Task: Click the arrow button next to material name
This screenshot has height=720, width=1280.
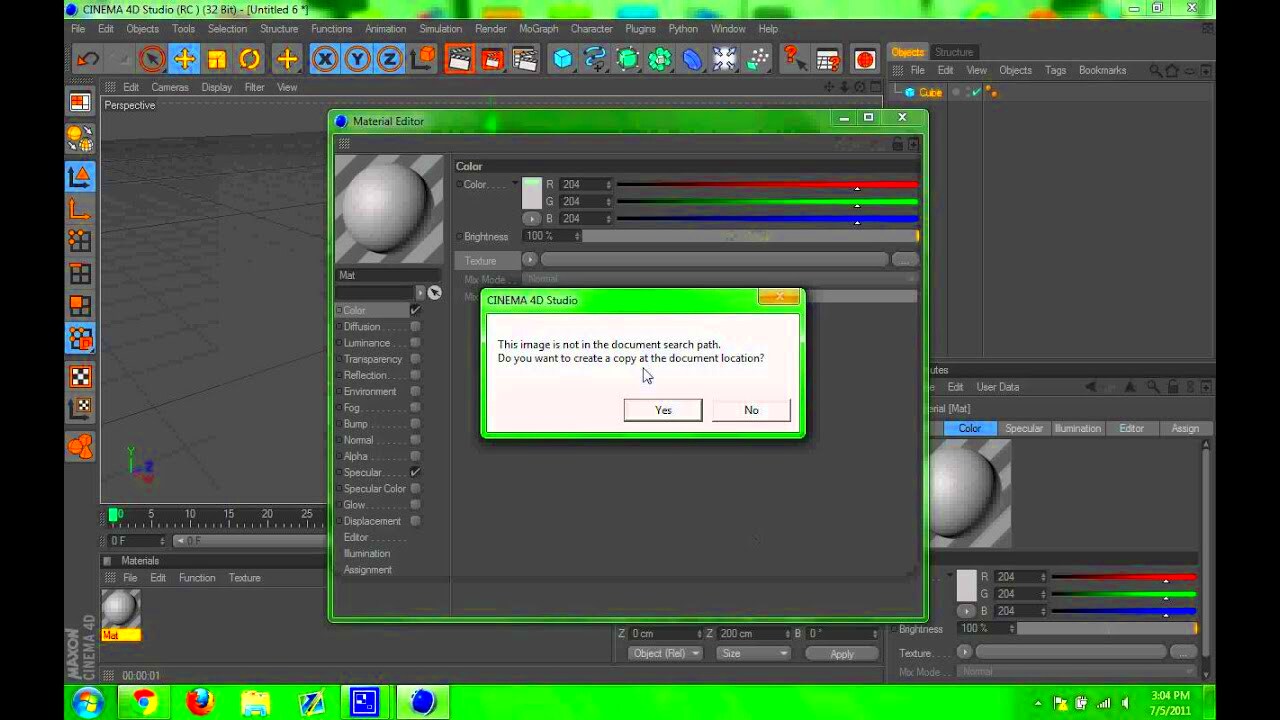Action: tap(420, 292)
